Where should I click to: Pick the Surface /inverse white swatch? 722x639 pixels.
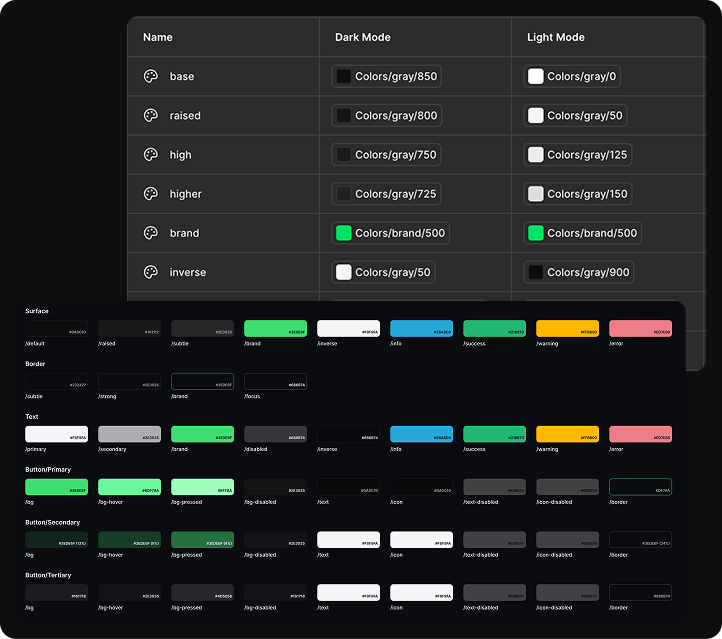(349, 329)
